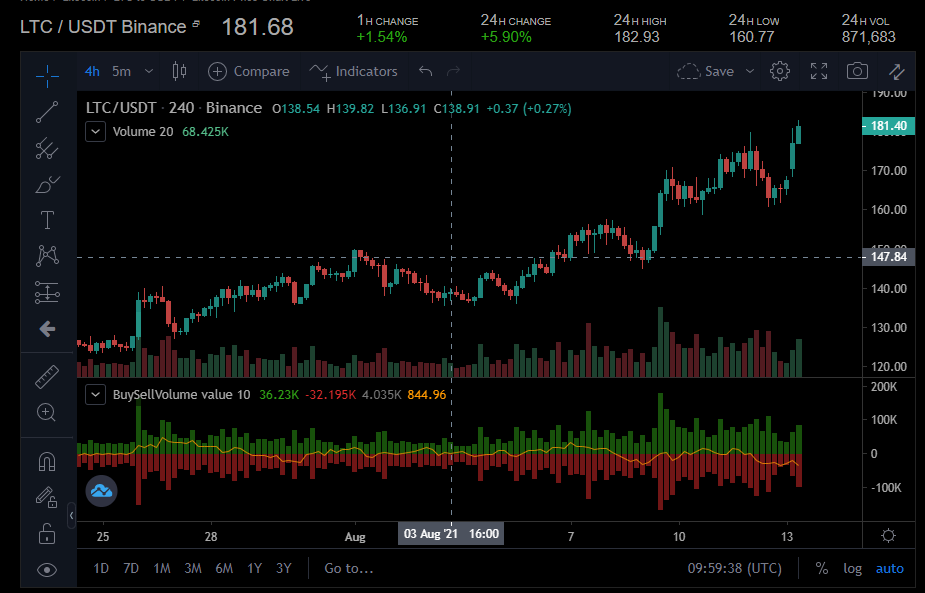Click the 181.40 current price label
The width and height of the screenshot is (925, 593).
click(x=888, y=126)
